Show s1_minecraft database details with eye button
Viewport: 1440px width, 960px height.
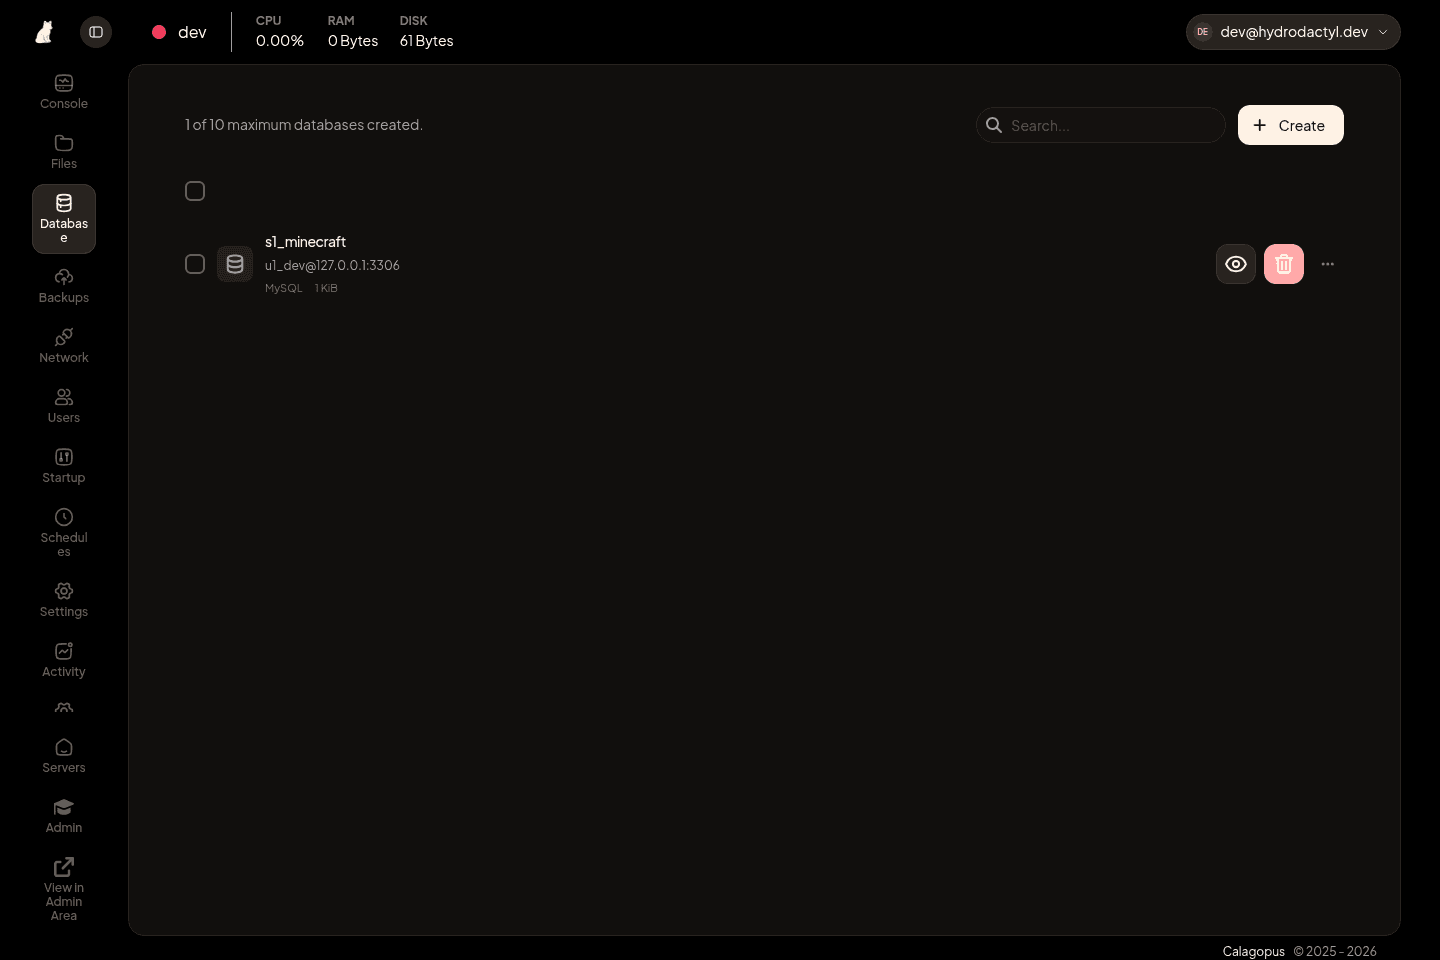[1236, 264]
